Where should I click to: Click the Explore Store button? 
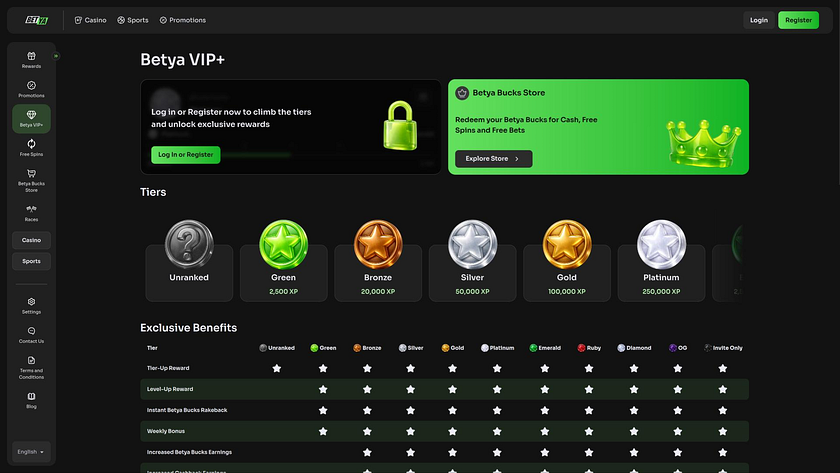pos(493,159)
